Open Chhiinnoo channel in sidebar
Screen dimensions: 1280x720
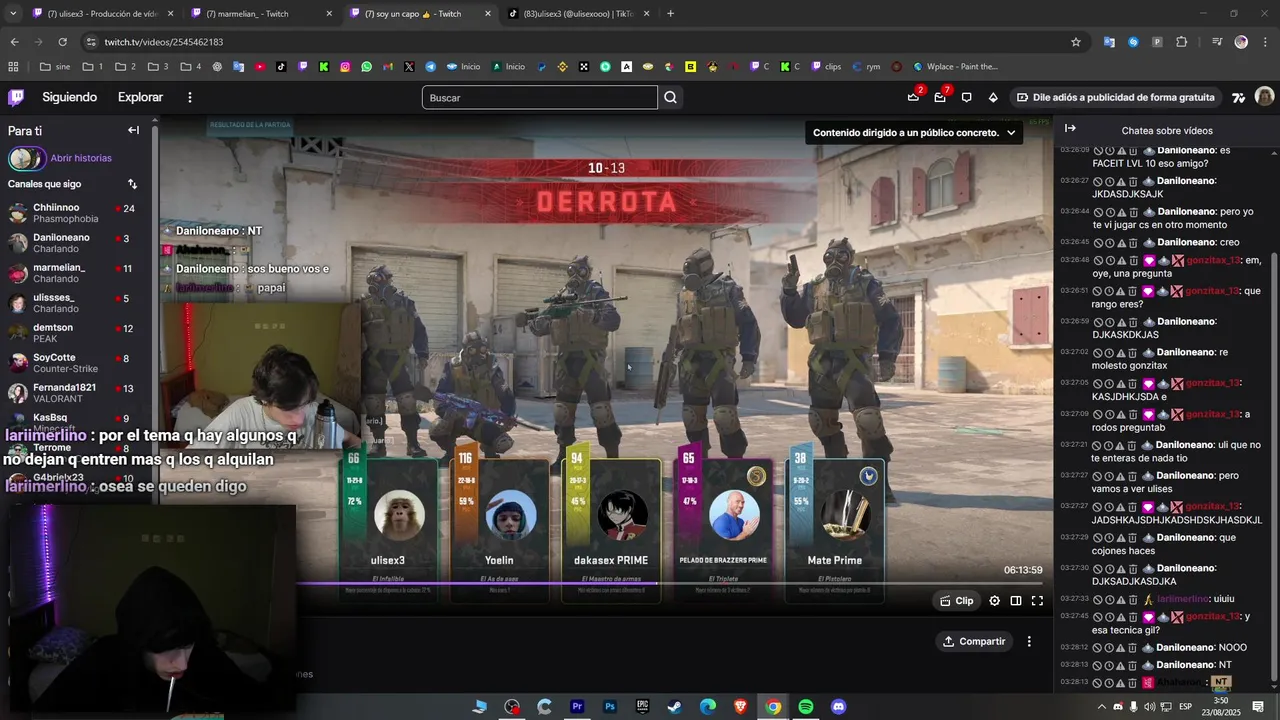(x=75, y=213)
